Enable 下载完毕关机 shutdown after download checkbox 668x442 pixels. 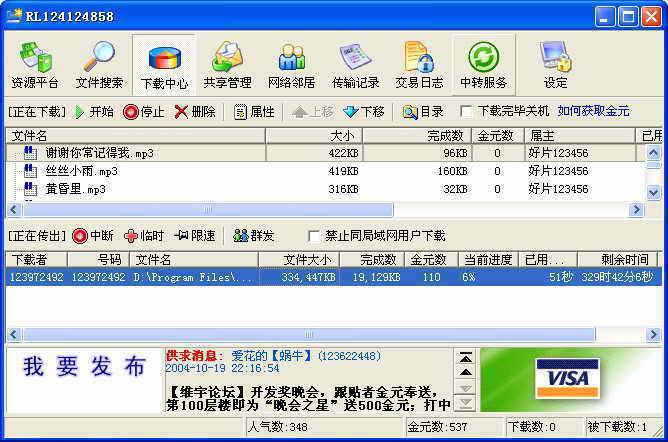tap(466, 112)
